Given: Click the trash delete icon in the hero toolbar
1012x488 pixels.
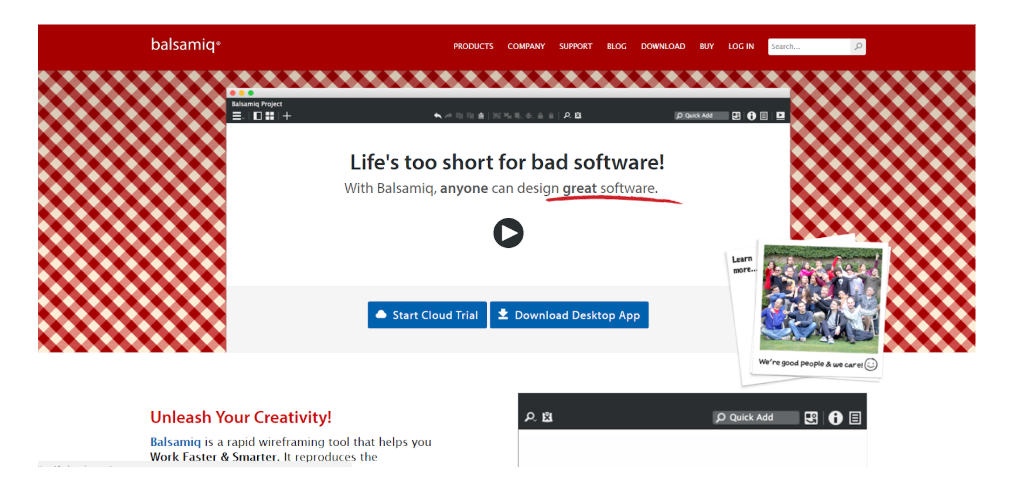Looking at the screenshot, I should pyautogui.click(x=551, y=116).
